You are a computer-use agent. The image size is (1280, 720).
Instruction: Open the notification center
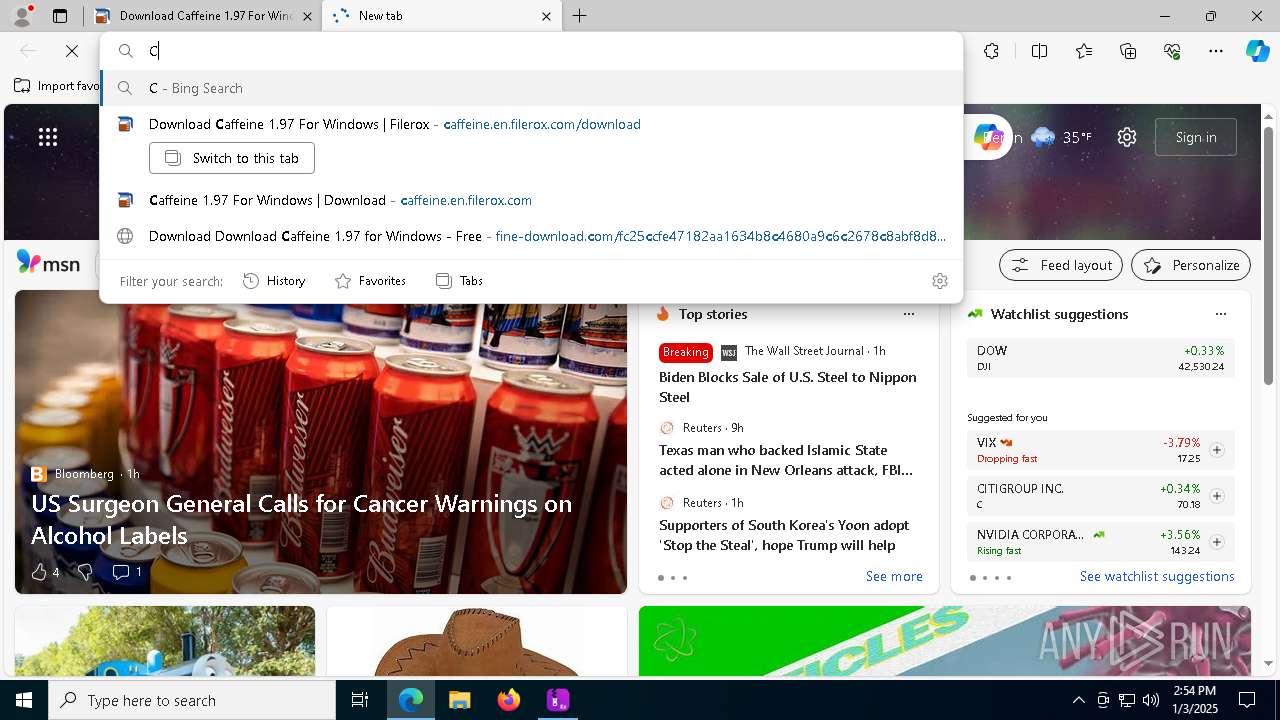pos(1247,700)
